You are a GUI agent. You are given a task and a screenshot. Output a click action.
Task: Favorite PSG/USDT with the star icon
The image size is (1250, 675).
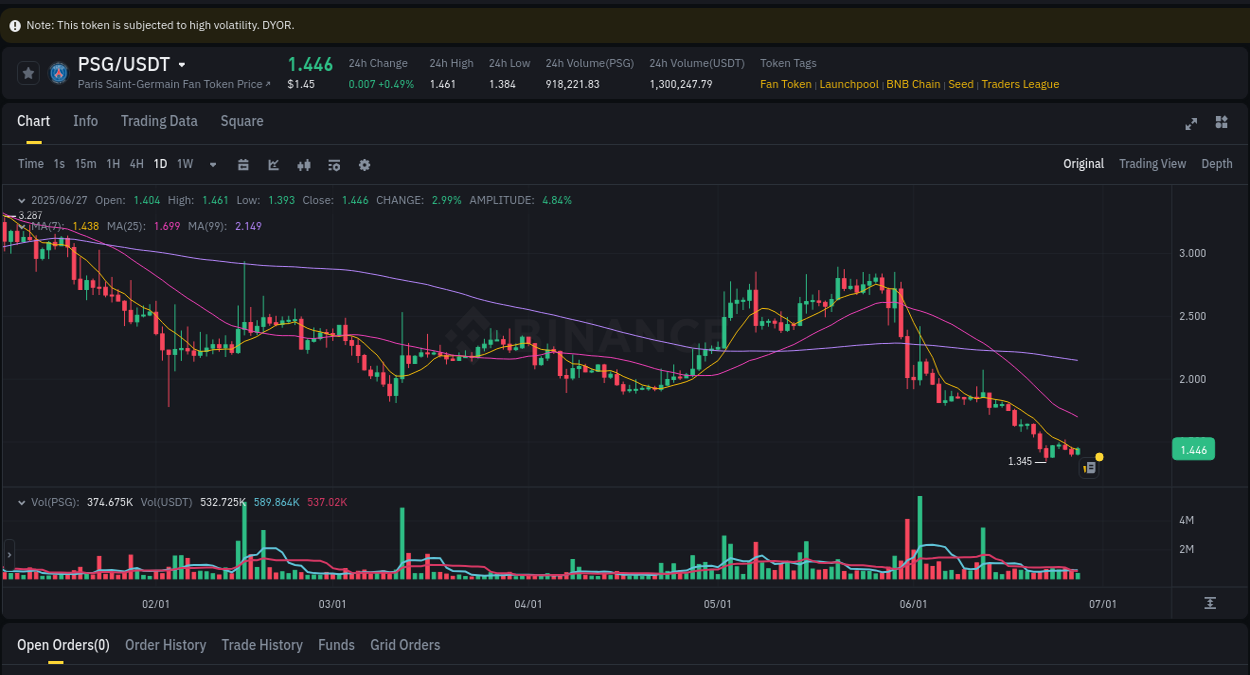[27, 72]
